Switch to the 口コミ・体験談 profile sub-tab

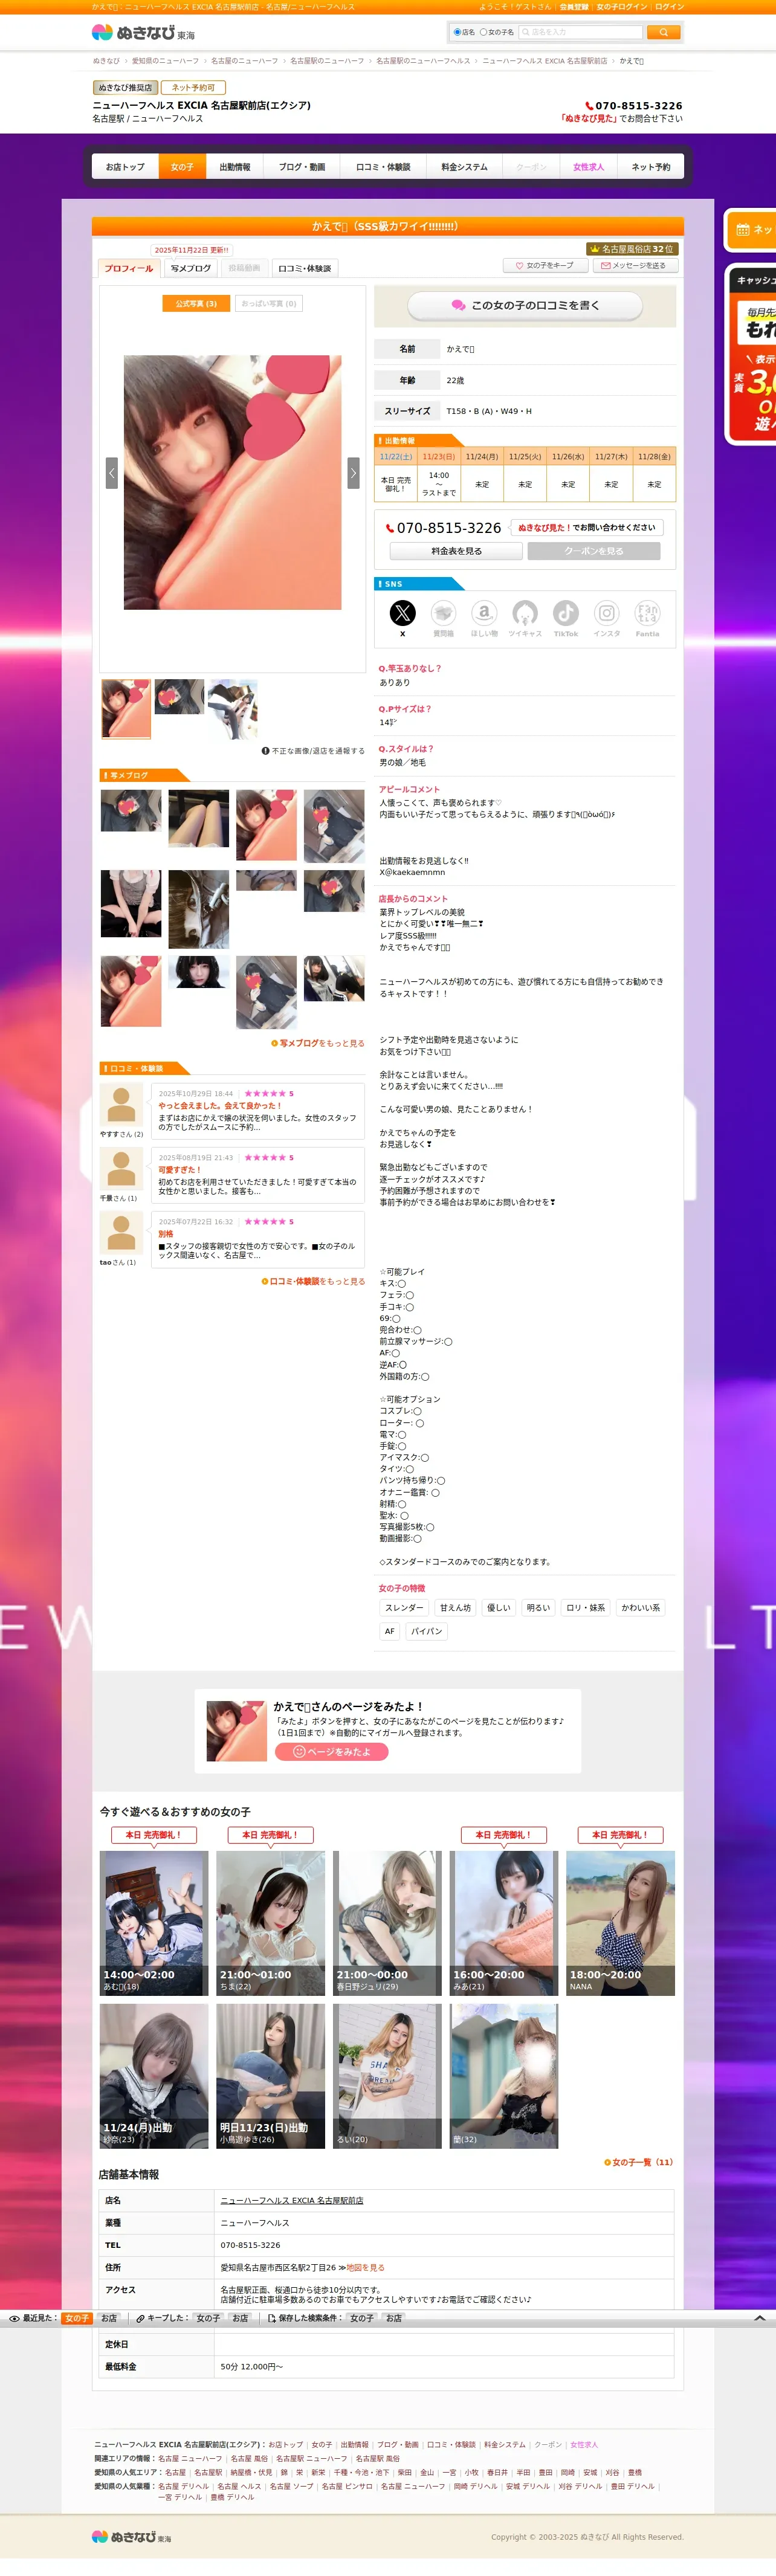coord(304,268)
